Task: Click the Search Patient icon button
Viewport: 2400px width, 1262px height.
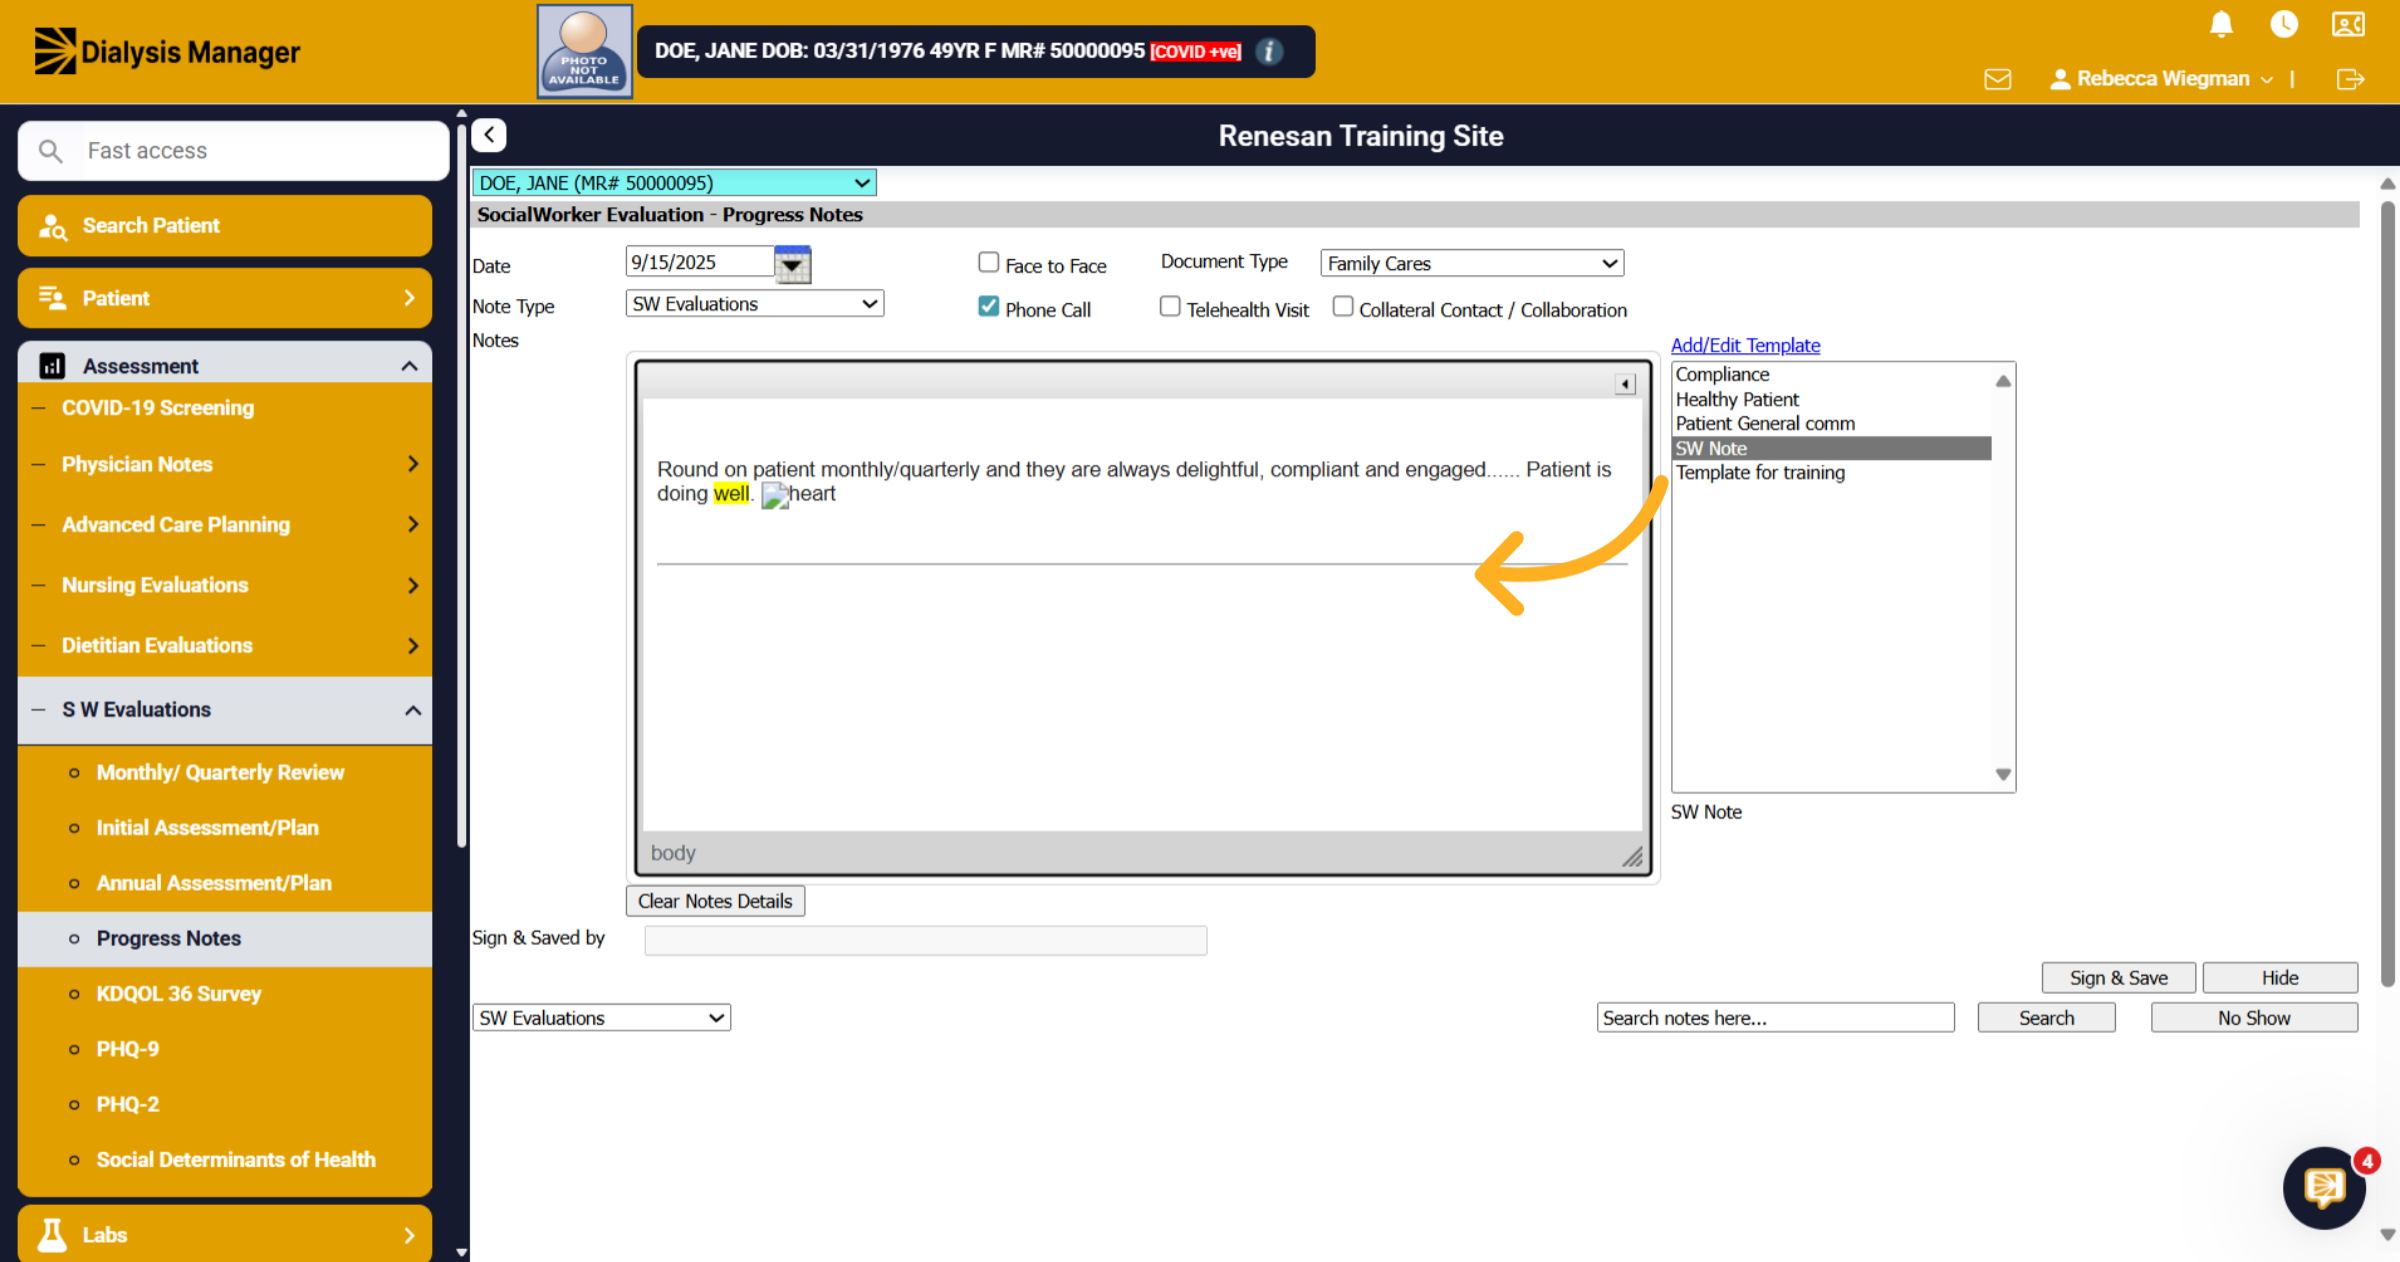Action: (x=225, y=225)
